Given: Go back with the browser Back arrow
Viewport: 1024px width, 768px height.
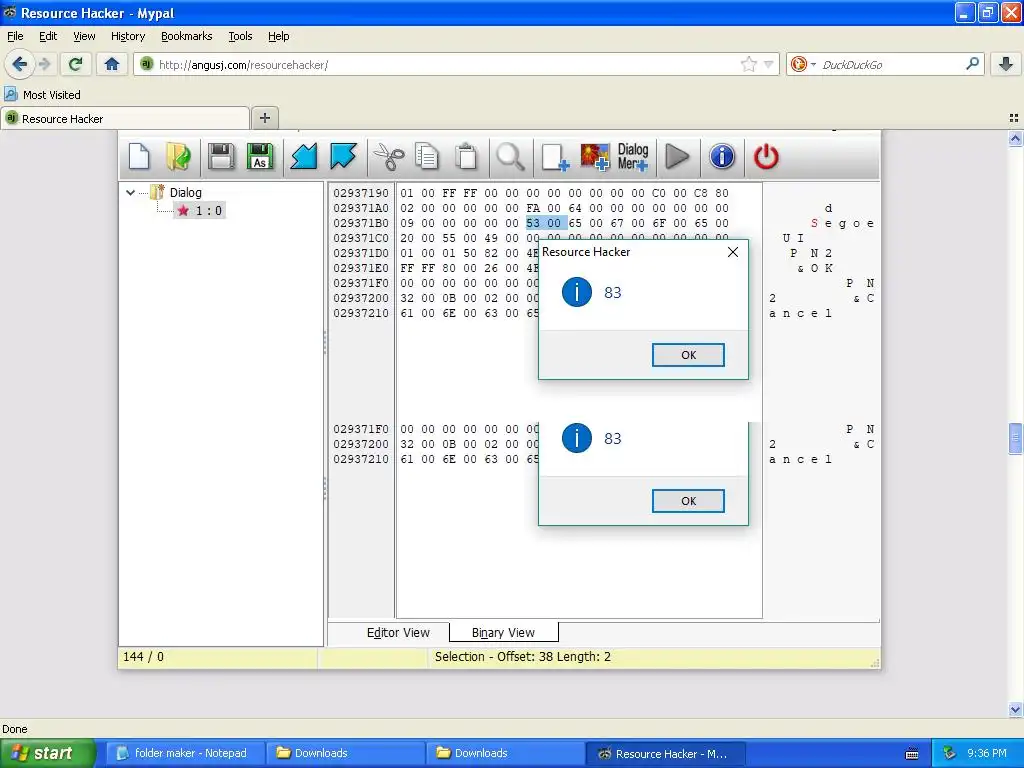Looking at the screenshot, I should tap(20, 64).
